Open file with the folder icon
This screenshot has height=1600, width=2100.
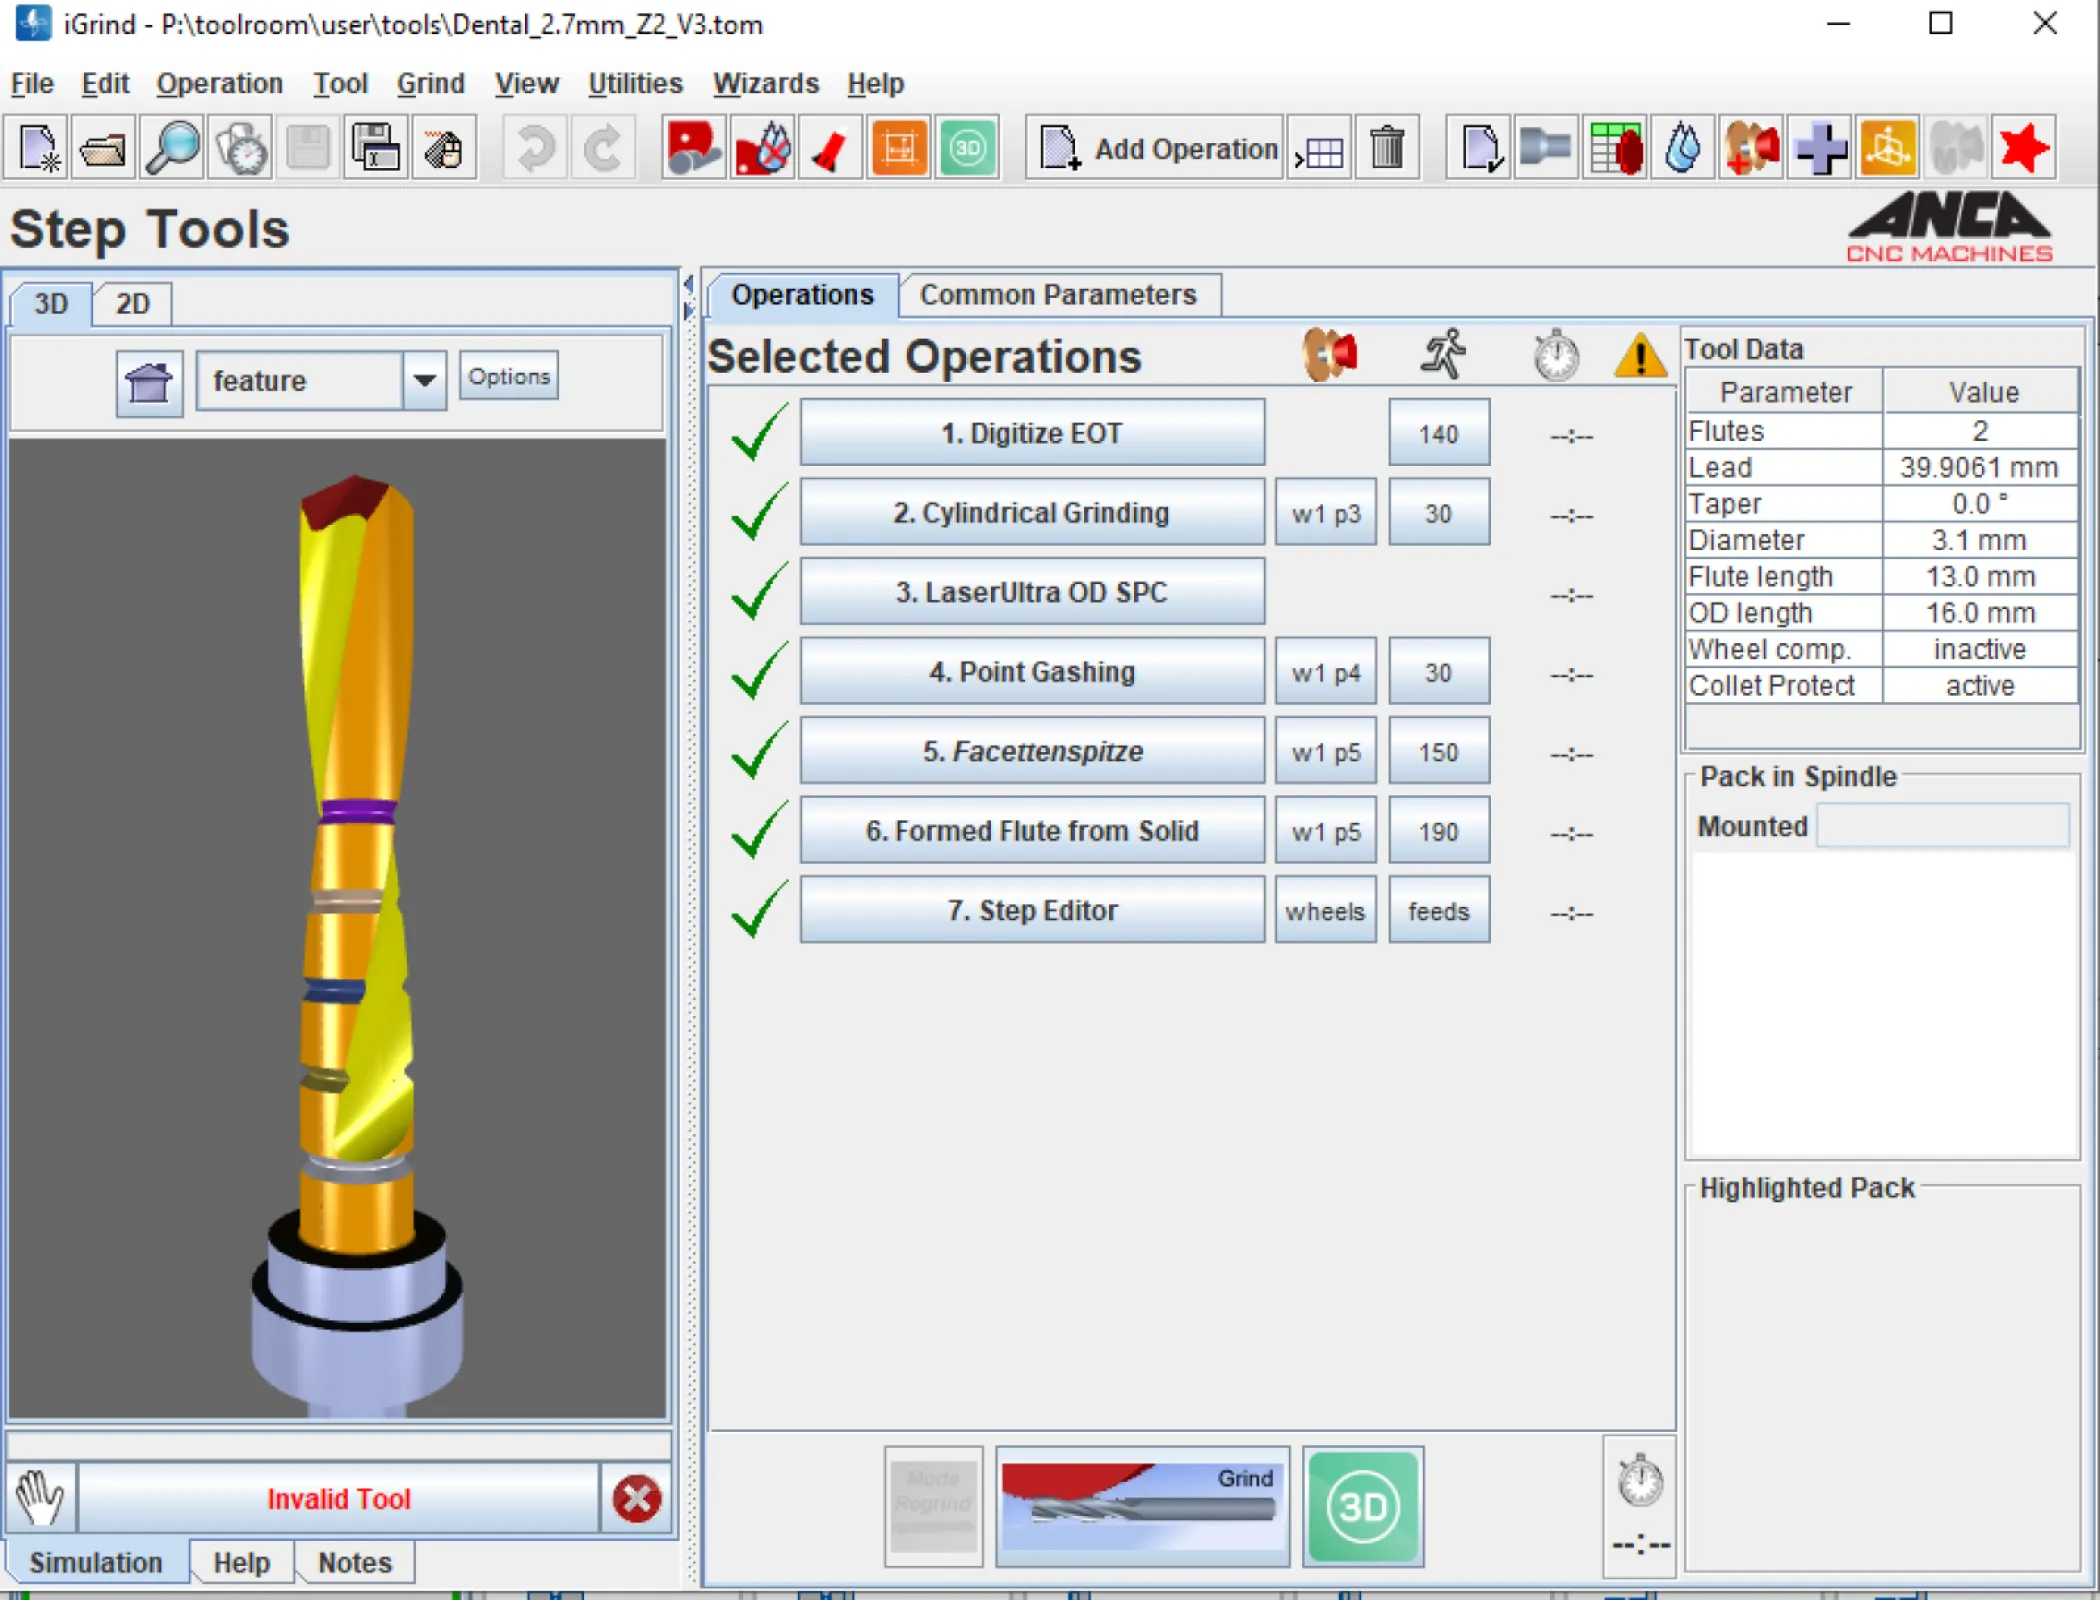pyautogui.click(x=103, y=149)
